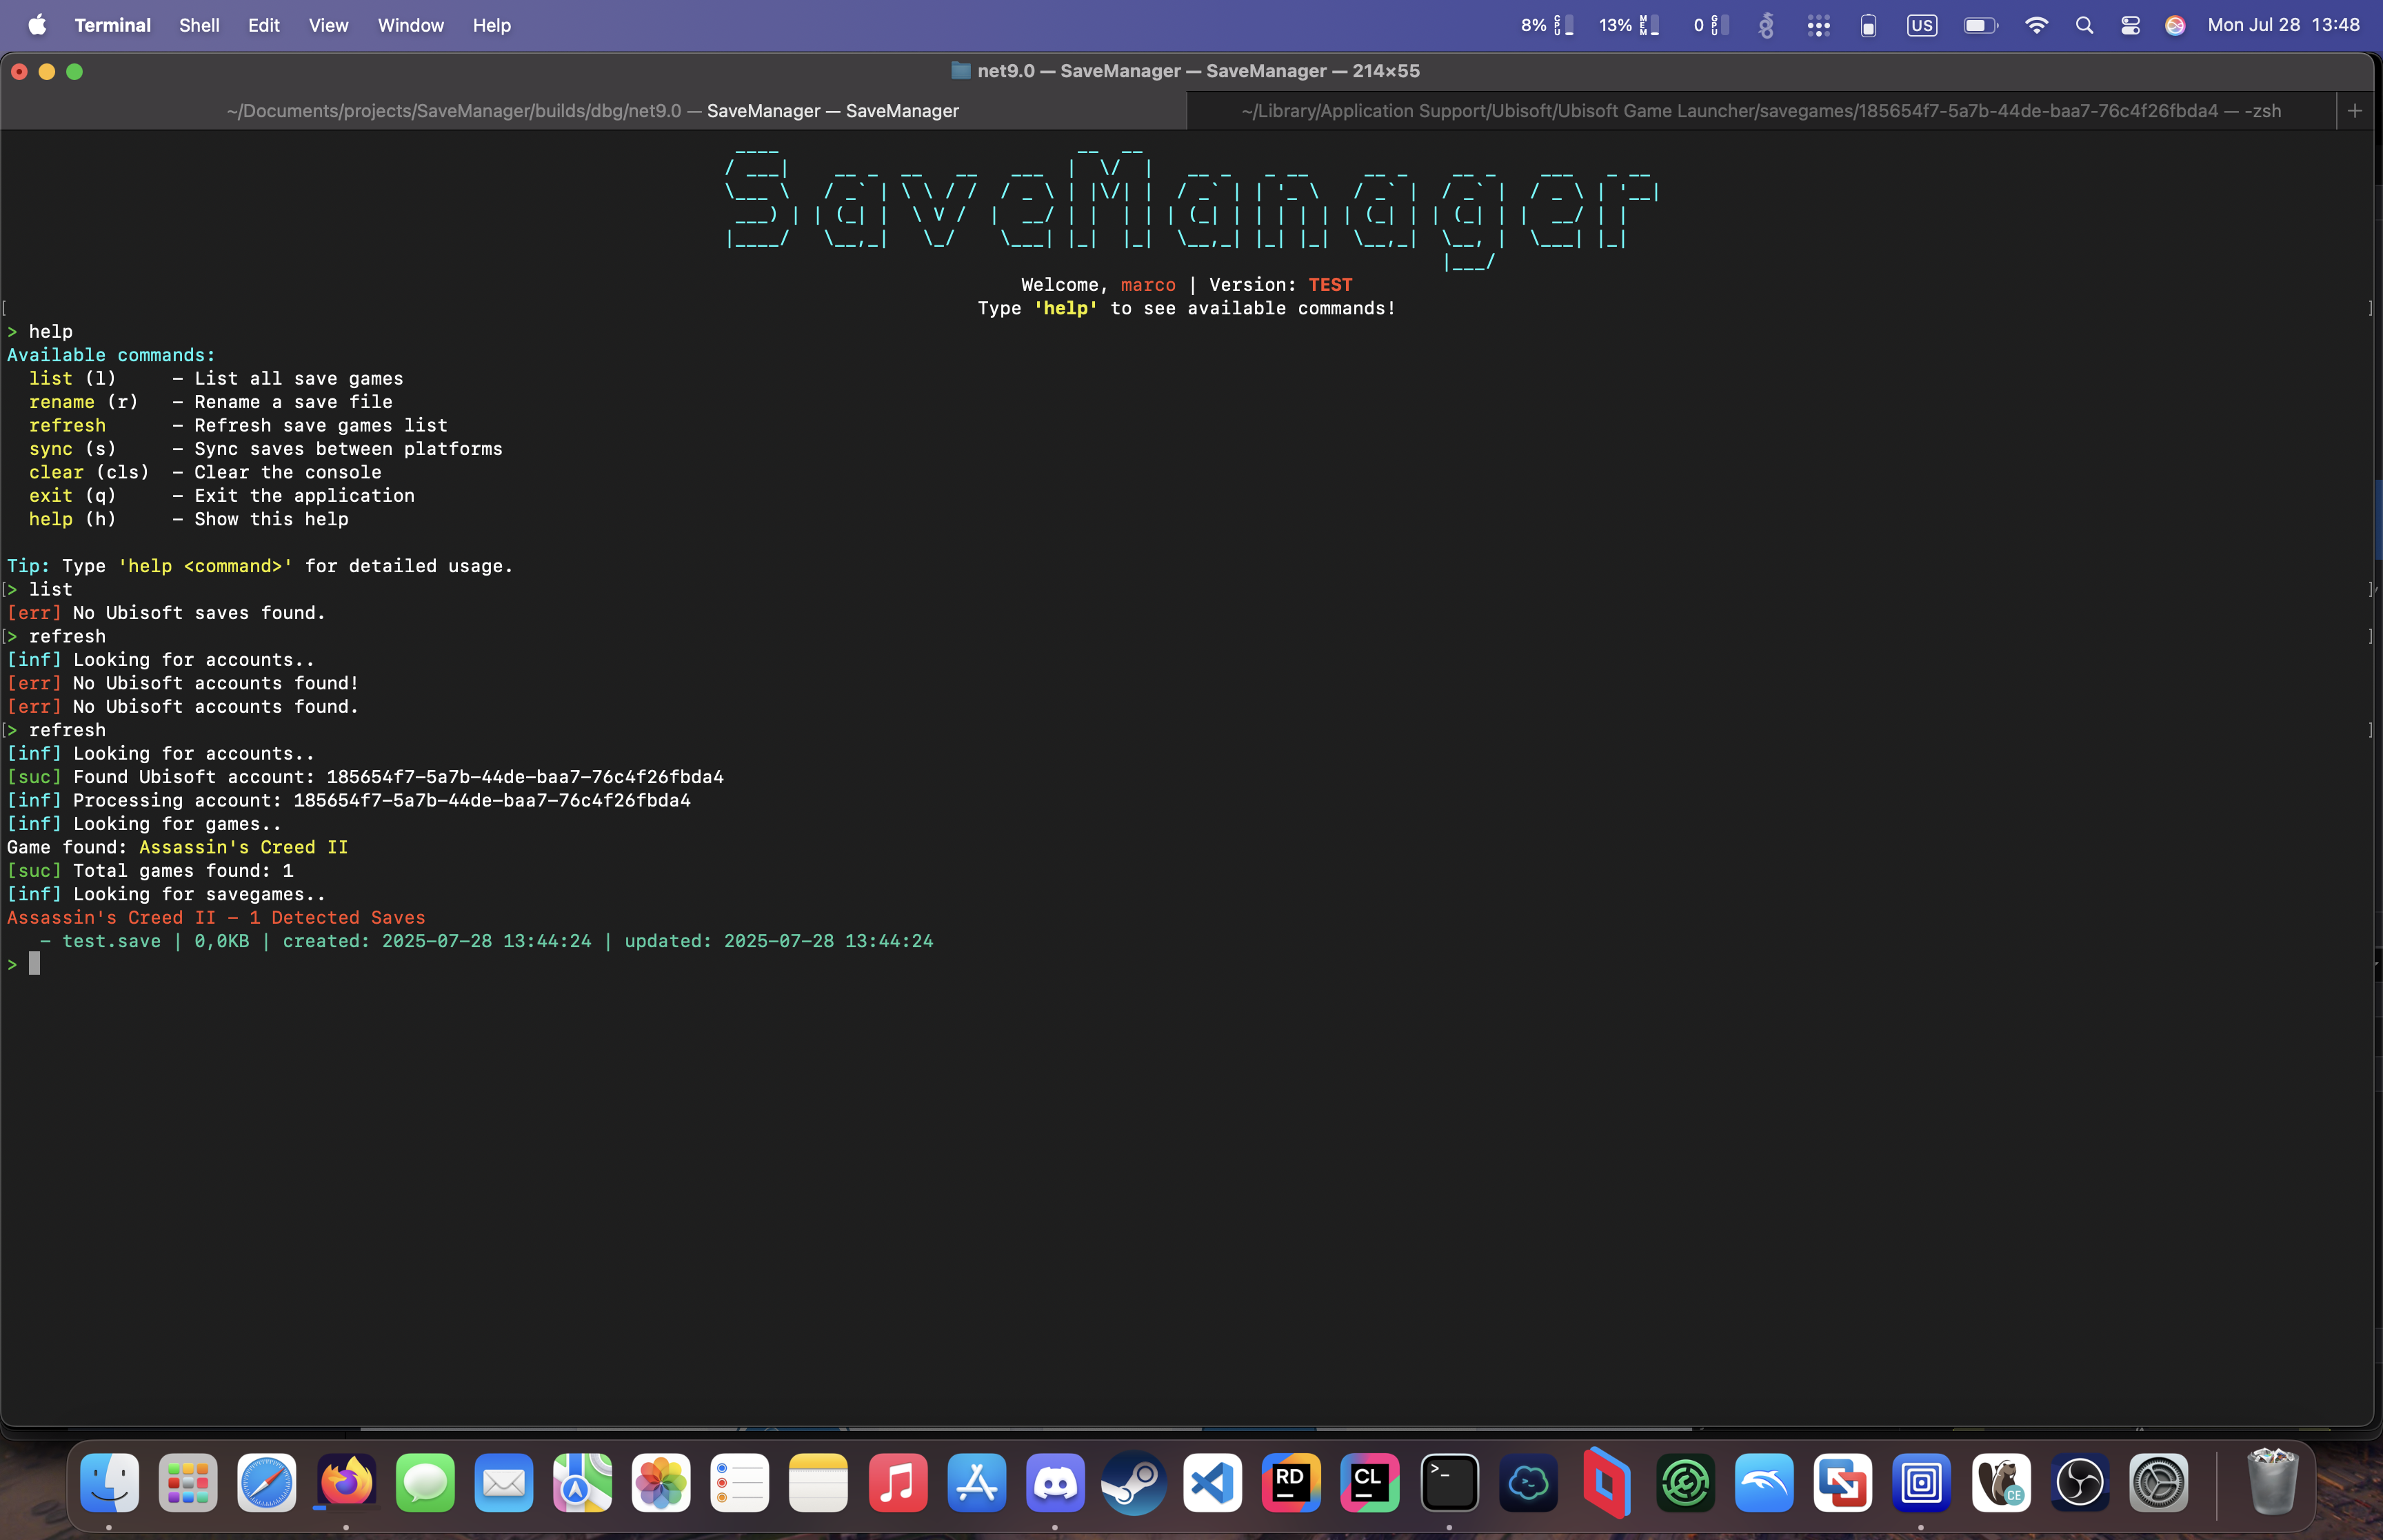
Task: Open the battery status menu
Action: [x=1980, y=25]
